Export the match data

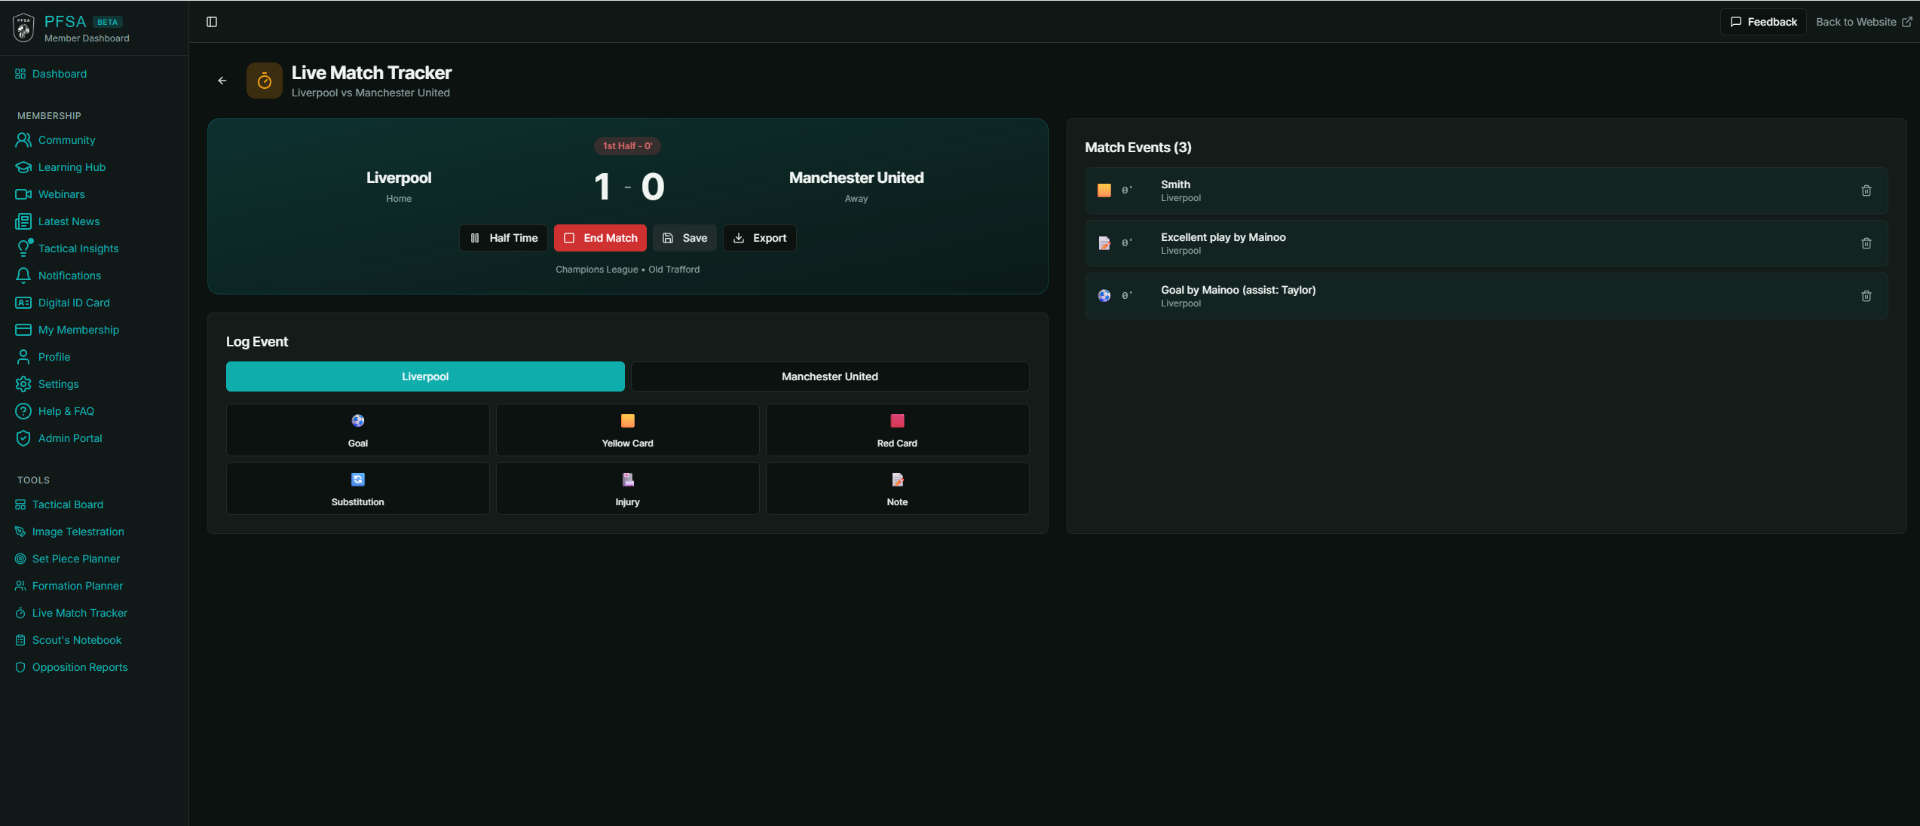pyautogui.click(x=760, y=238)
